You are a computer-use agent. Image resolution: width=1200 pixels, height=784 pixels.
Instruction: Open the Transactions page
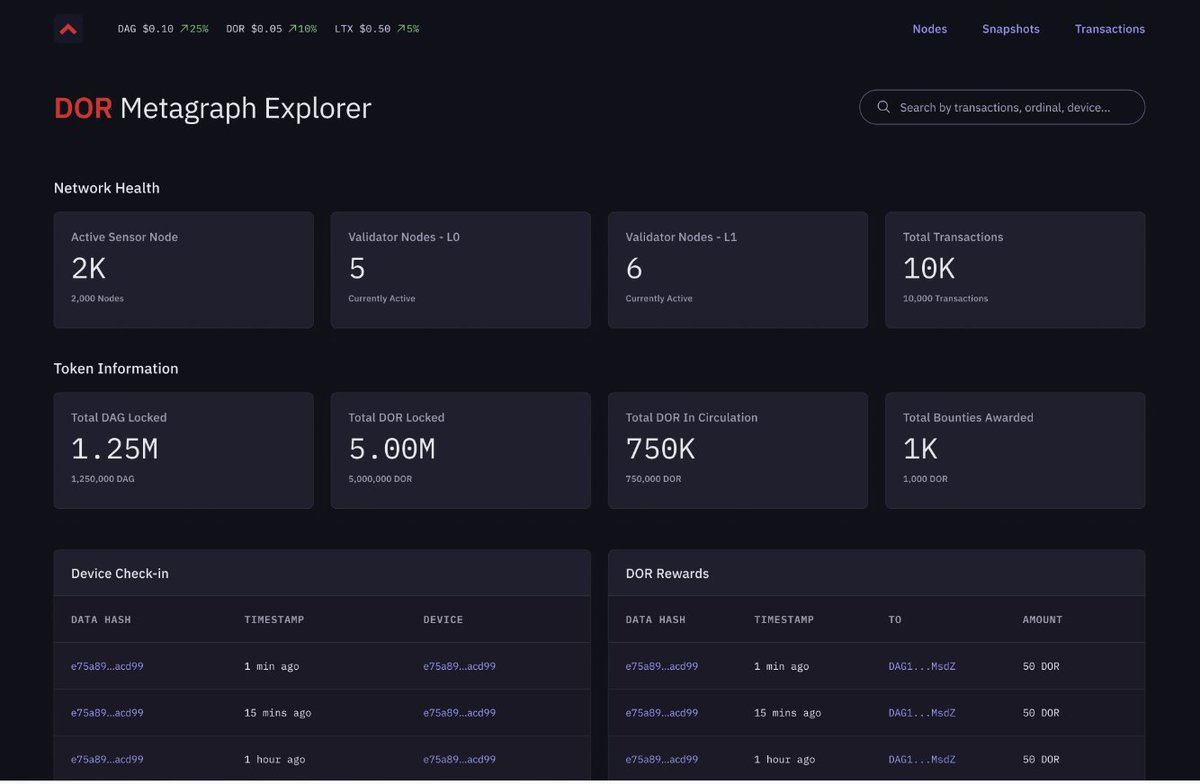pos(1109,29)
